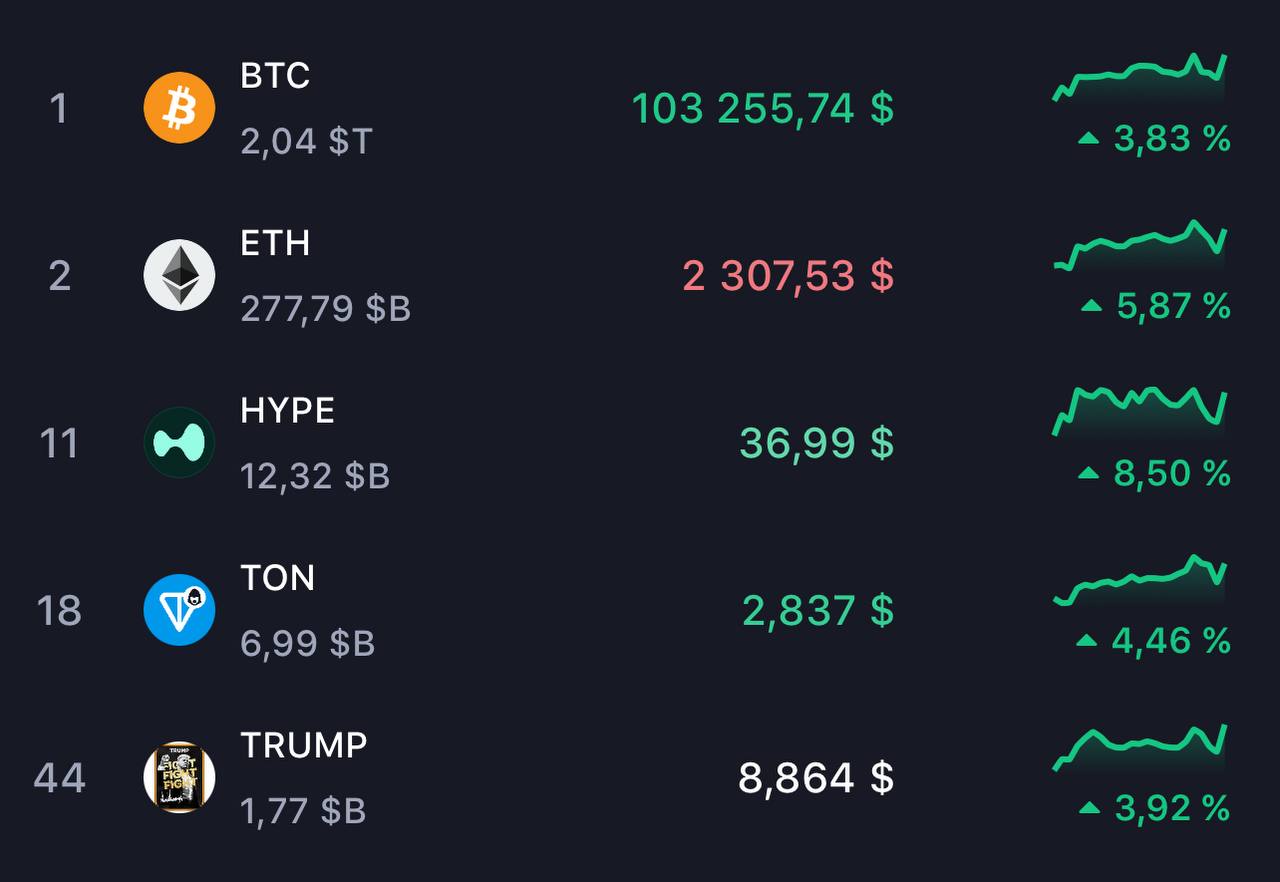This screenshot has height=882, width=1280.
Task: Tap the HYPE coin logo
Action: (x=179, y=442)
